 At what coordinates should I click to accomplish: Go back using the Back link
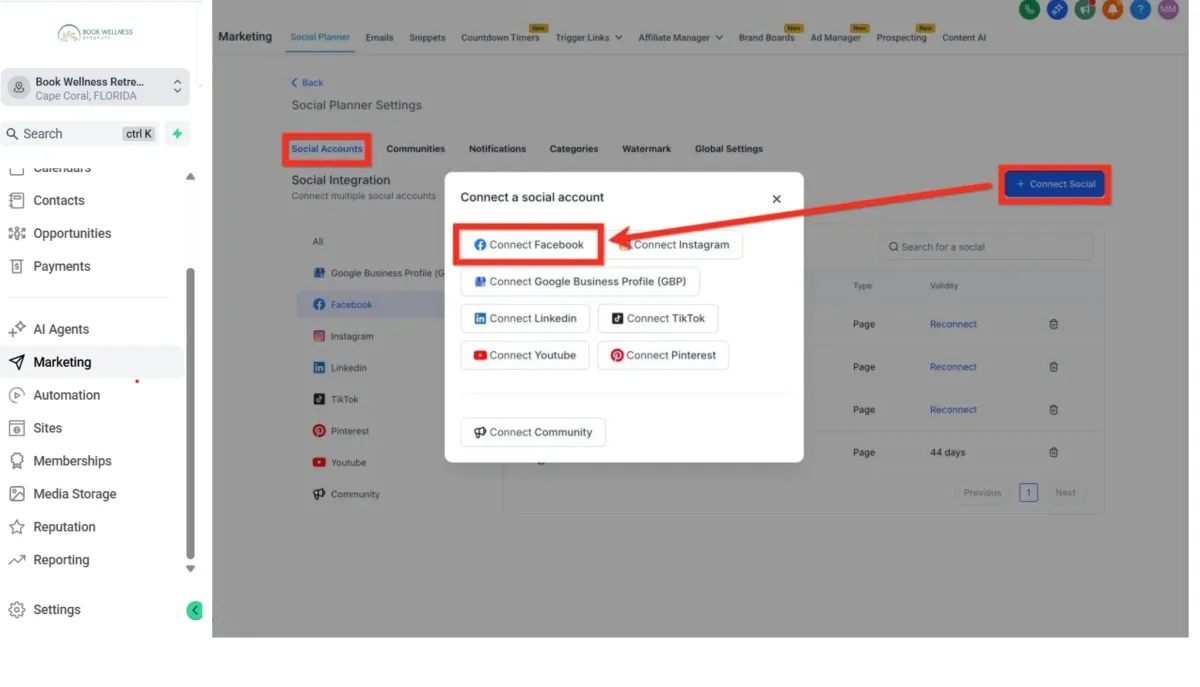pos(307,83)
